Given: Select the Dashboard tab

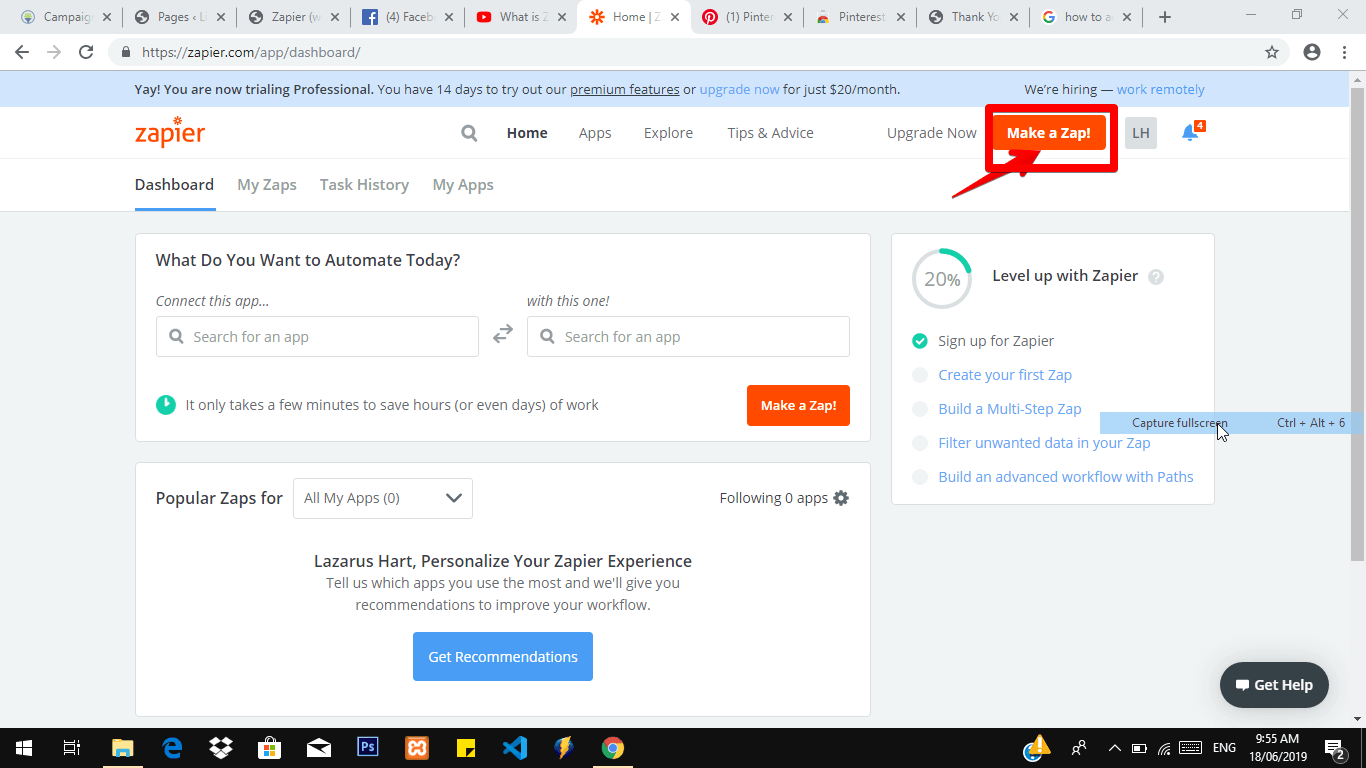Looking at the screenshot, I should point(174,185).
